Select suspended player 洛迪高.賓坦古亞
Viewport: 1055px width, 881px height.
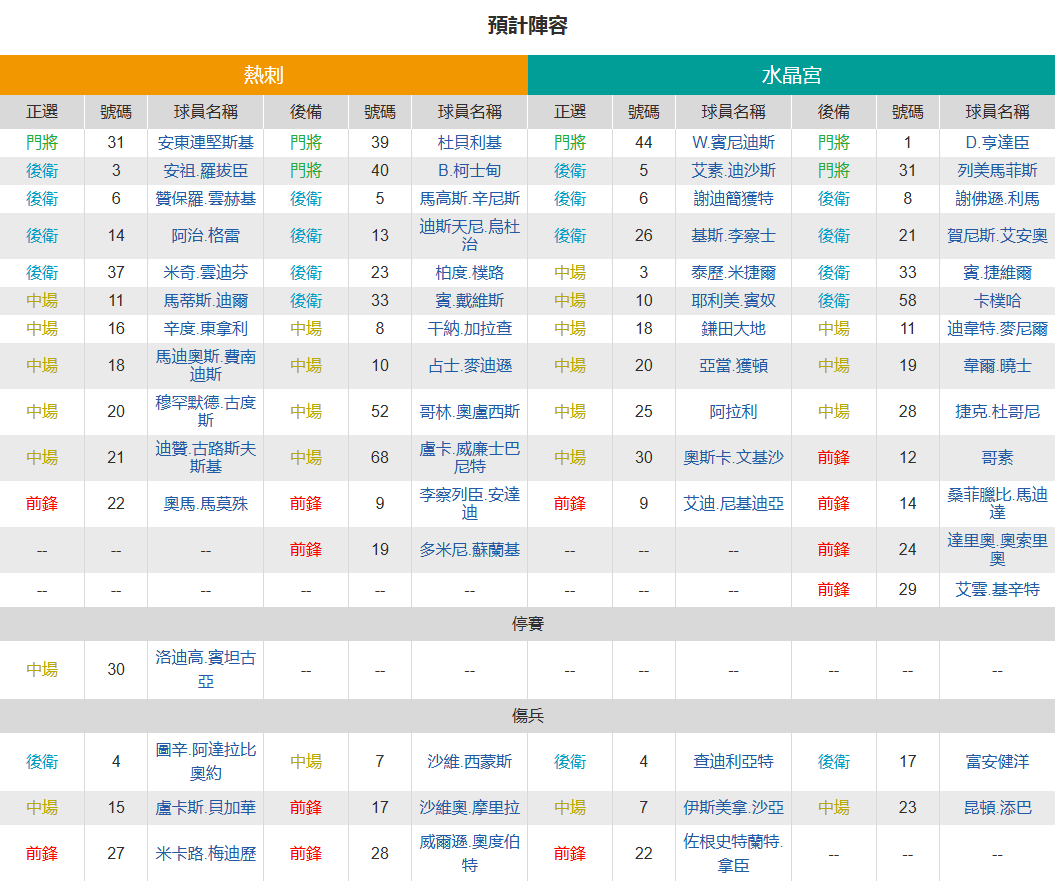click(x=205, y=670)
